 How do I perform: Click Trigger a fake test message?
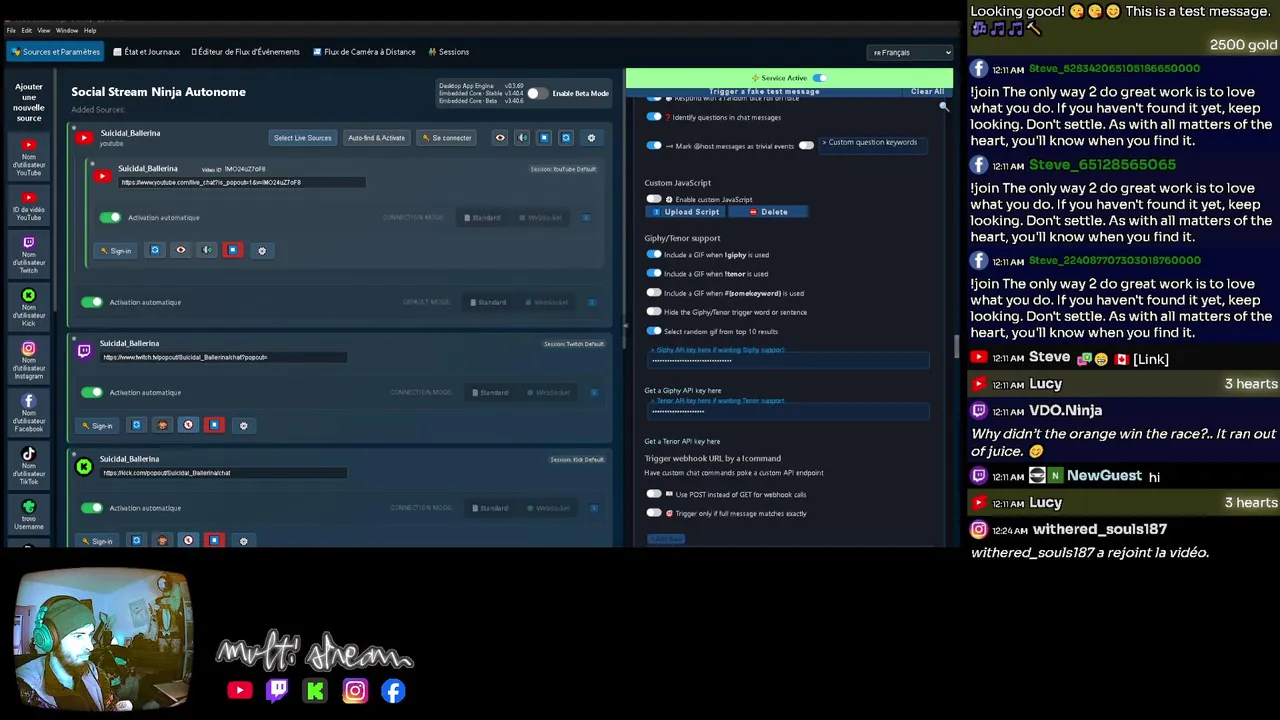coord(764,91)
